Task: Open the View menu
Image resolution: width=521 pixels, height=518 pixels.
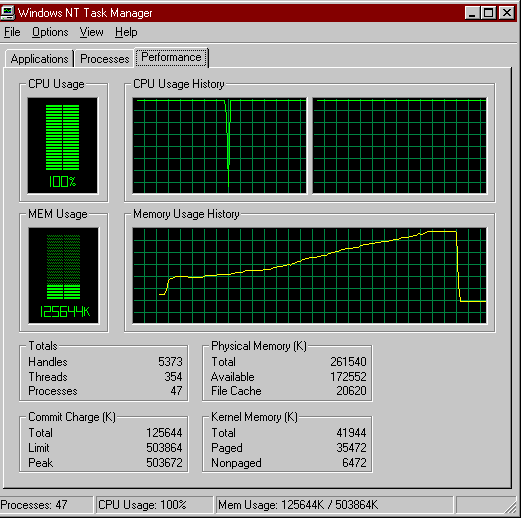Action: click(x=91, y=32)
